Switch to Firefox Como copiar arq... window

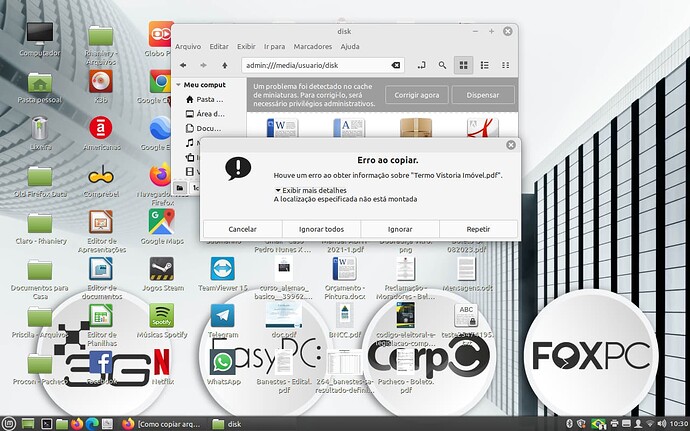pos(162,424)
